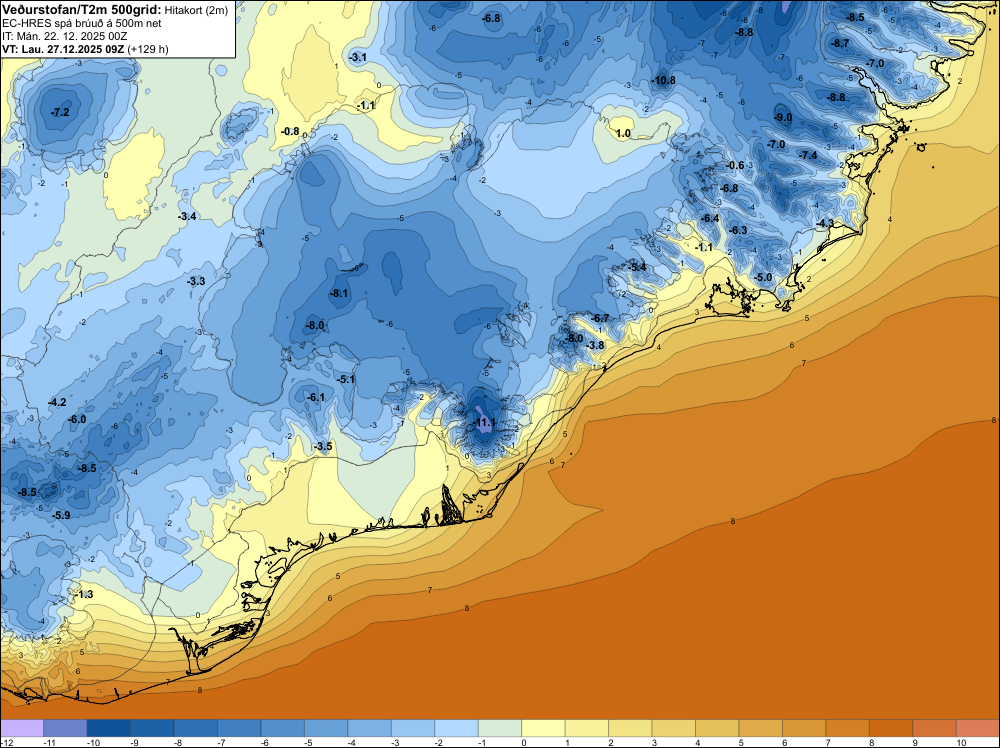Click the '-7.4' temperature label
Image resolution: width=1000 pixels, height=748 pixels.
808,156
